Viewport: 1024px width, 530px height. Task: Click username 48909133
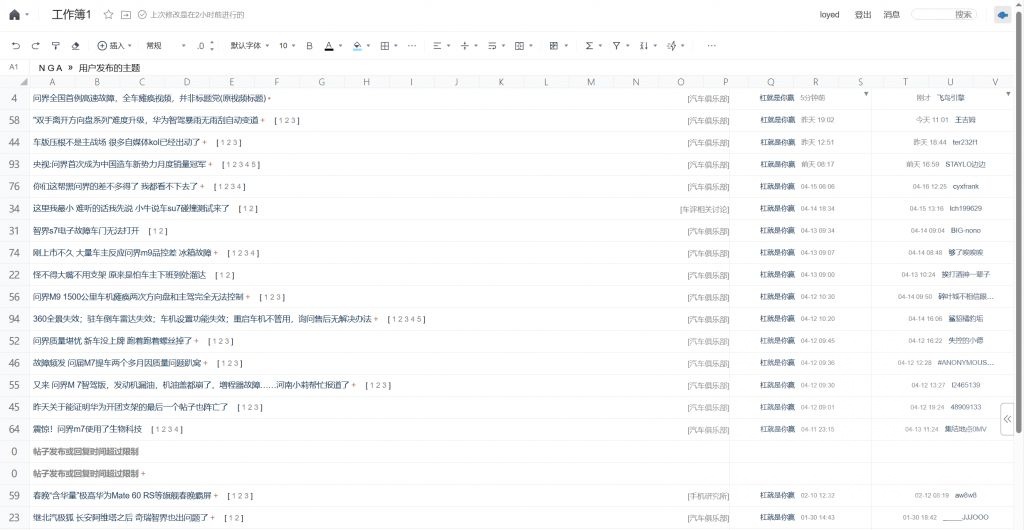pos(965,407)
